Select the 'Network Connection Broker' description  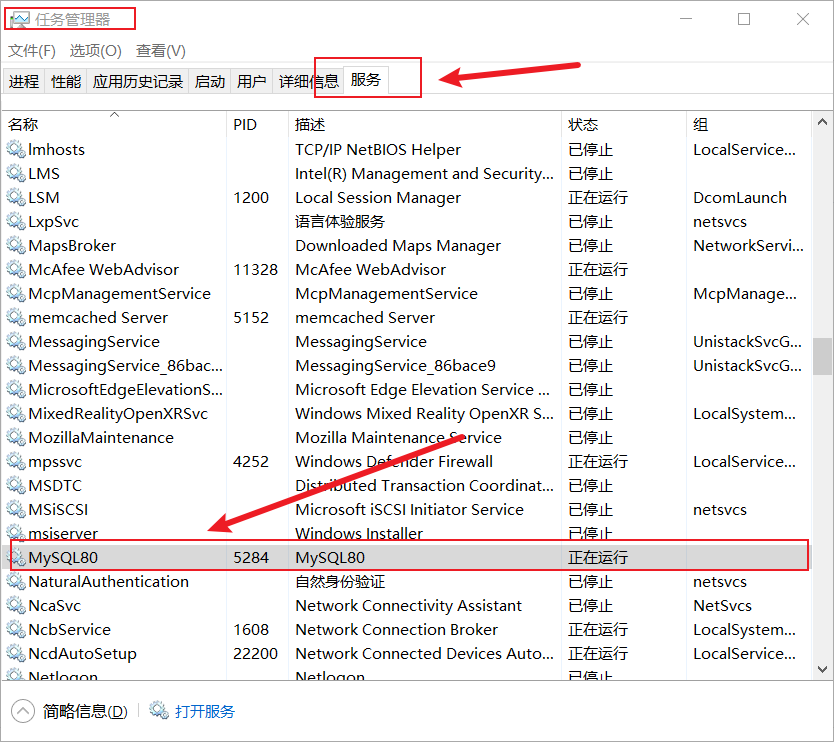pyautogui.click(x=396, y=629)
